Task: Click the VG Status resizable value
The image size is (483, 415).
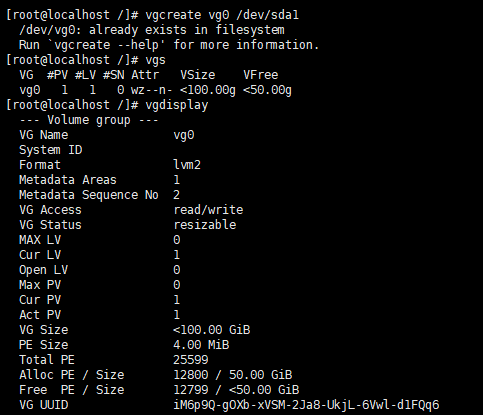Action: tap(205, 225)
